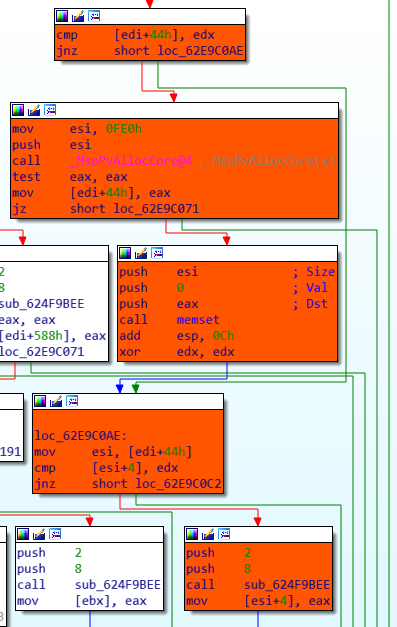Click group nodes icon on loc_62E9C0AE block

(x=72, y=401)
